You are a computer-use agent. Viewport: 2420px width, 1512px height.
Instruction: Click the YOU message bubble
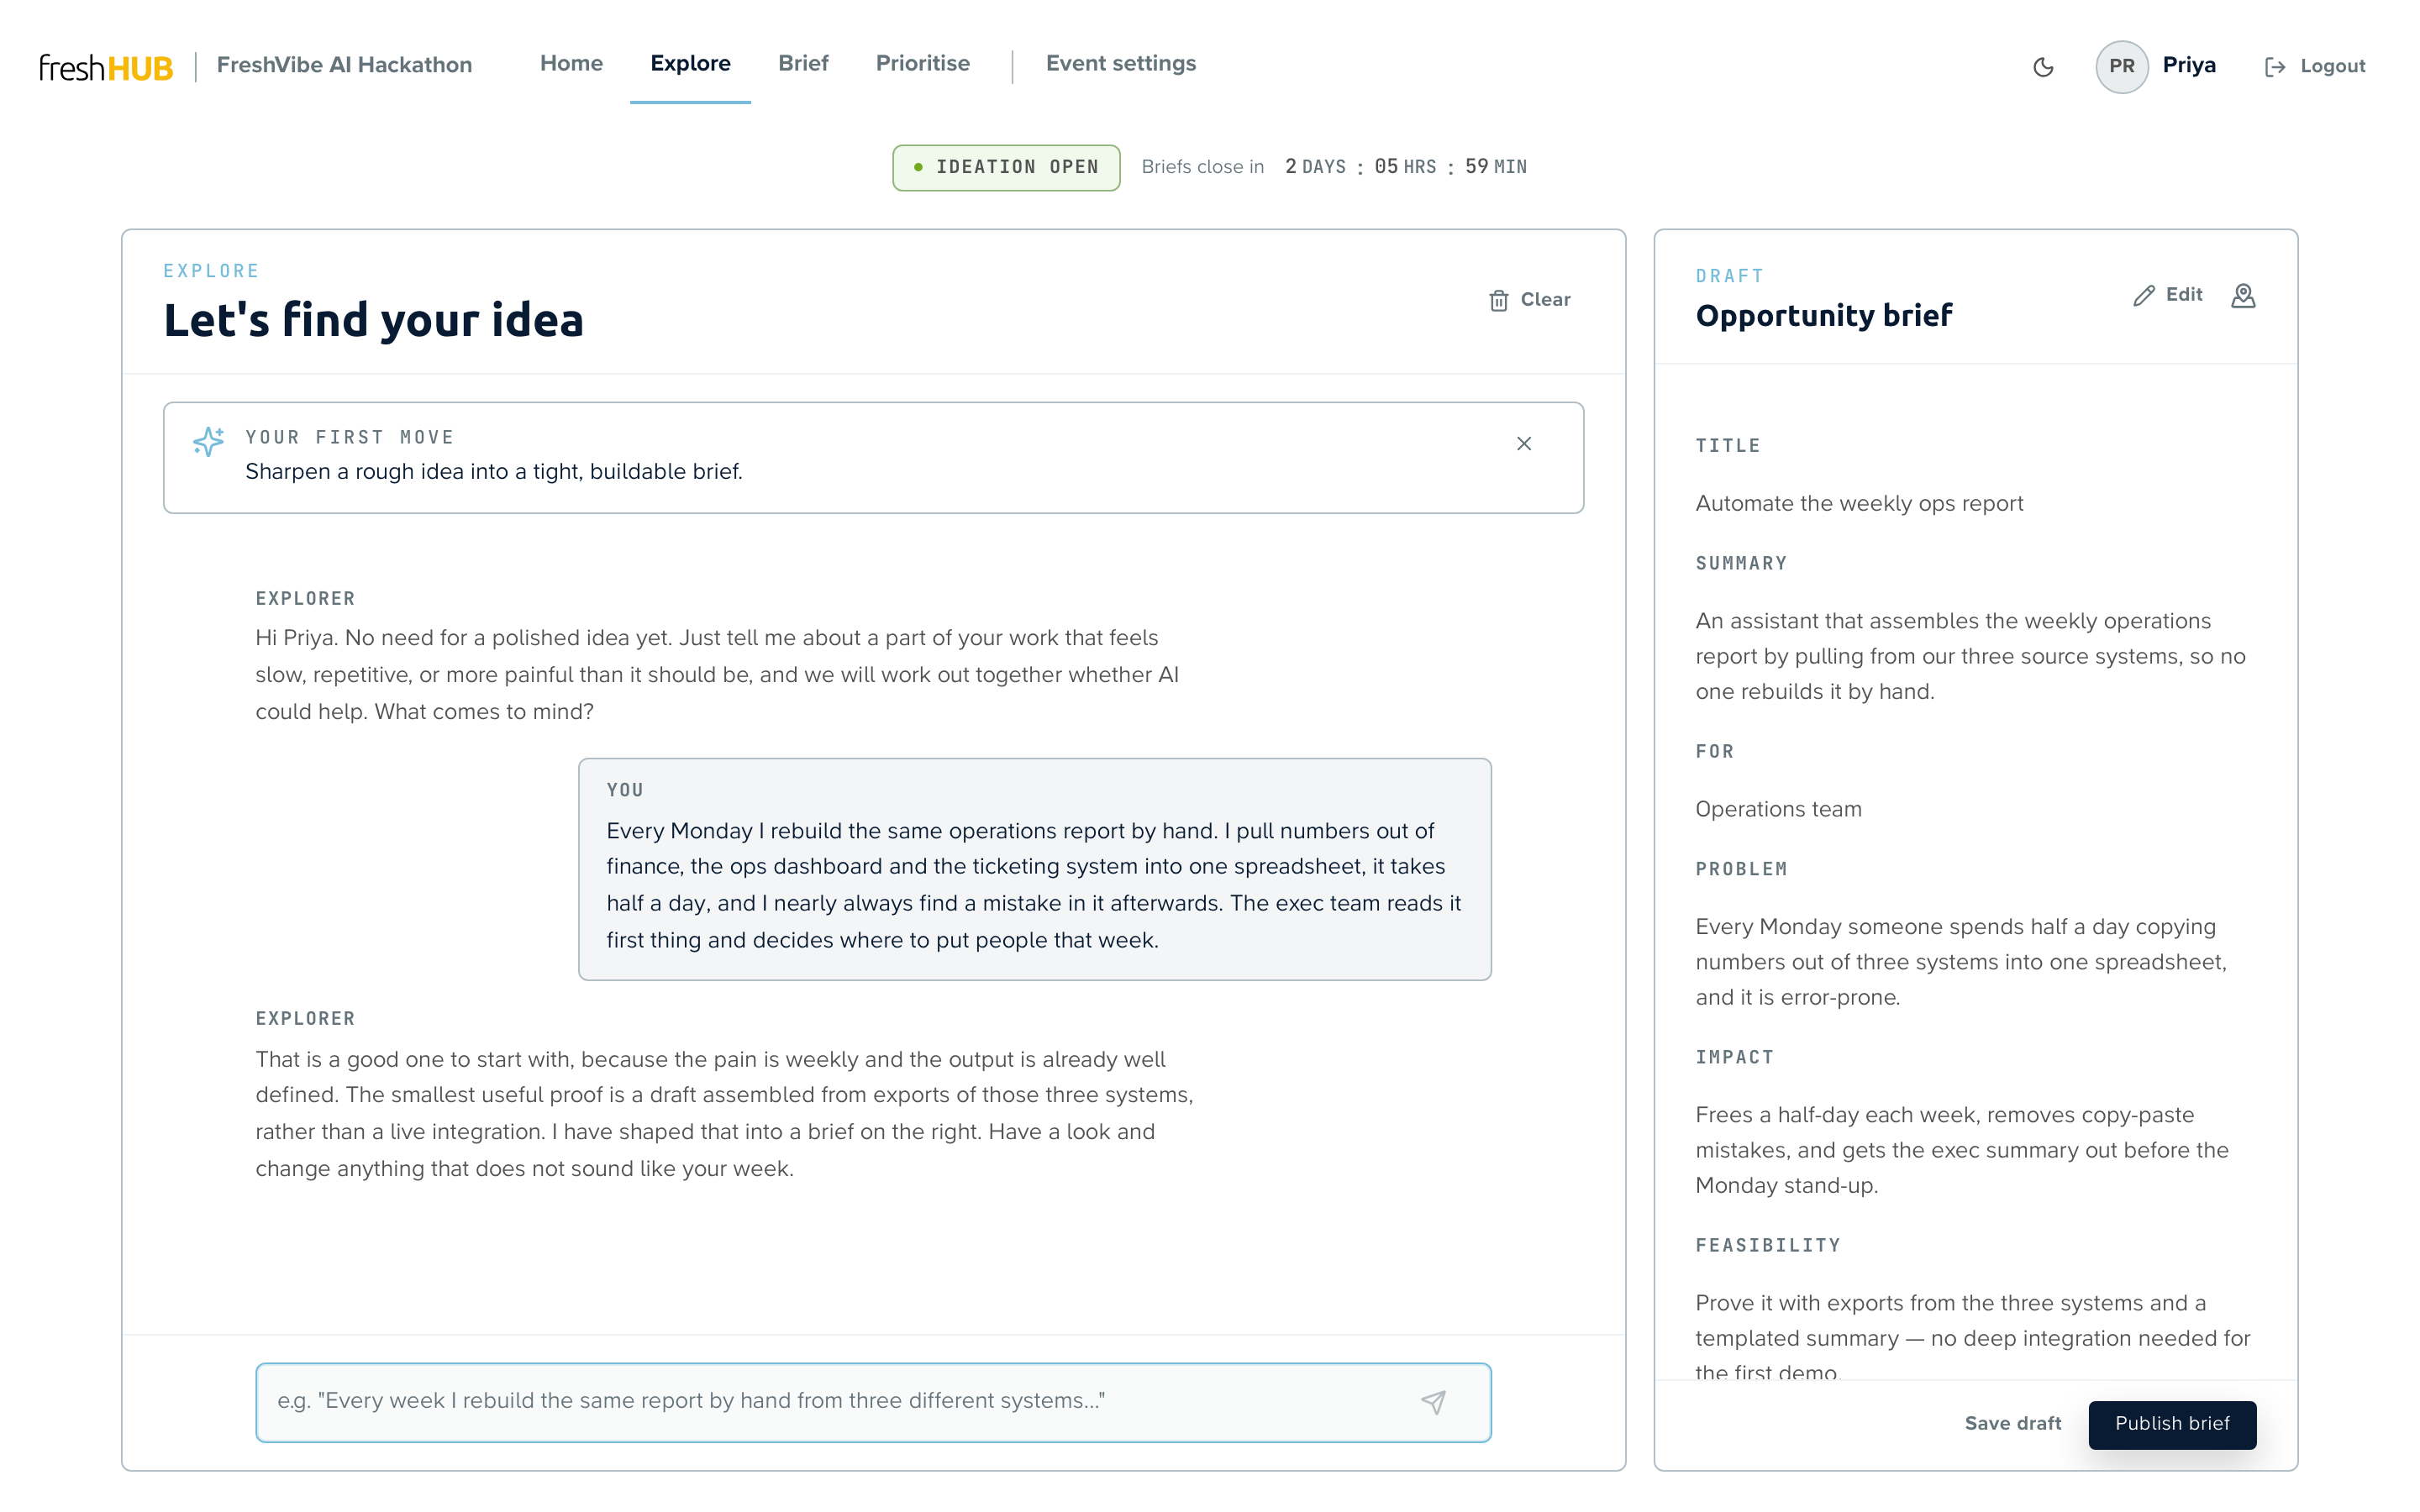click(1034, 869)
